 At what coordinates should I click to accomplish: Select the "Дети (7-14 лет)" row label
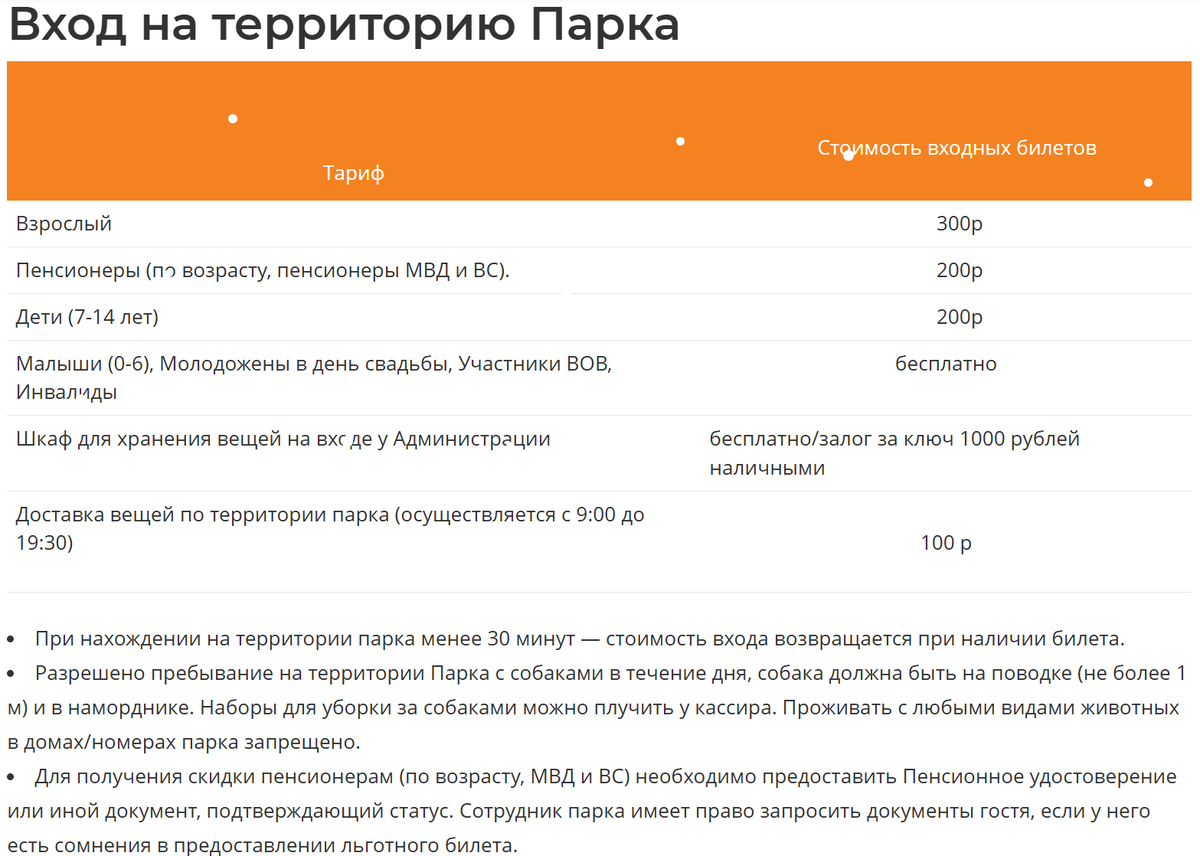pyautogui.click(x=87, y=317)
